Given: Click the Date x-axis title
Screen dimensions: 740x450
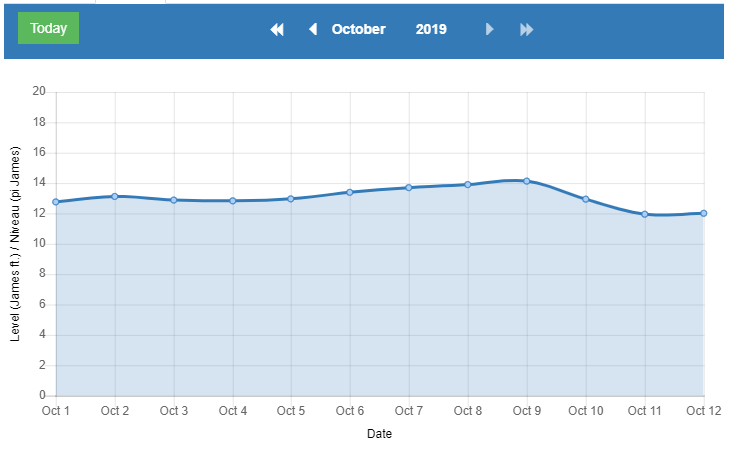Looking at the screenshot, I should point(379,434).
